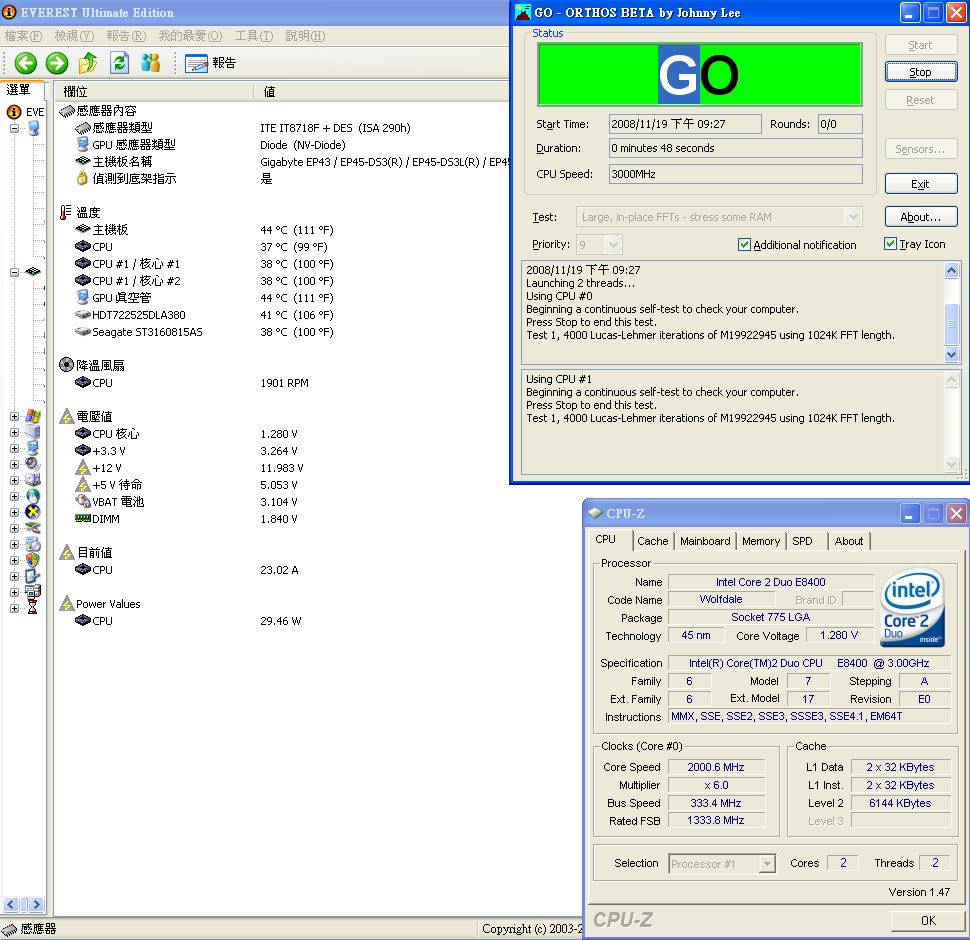Expand the Windows logo tree node
The height and width of the screenshot is (940, 970).
pos(14,416)
